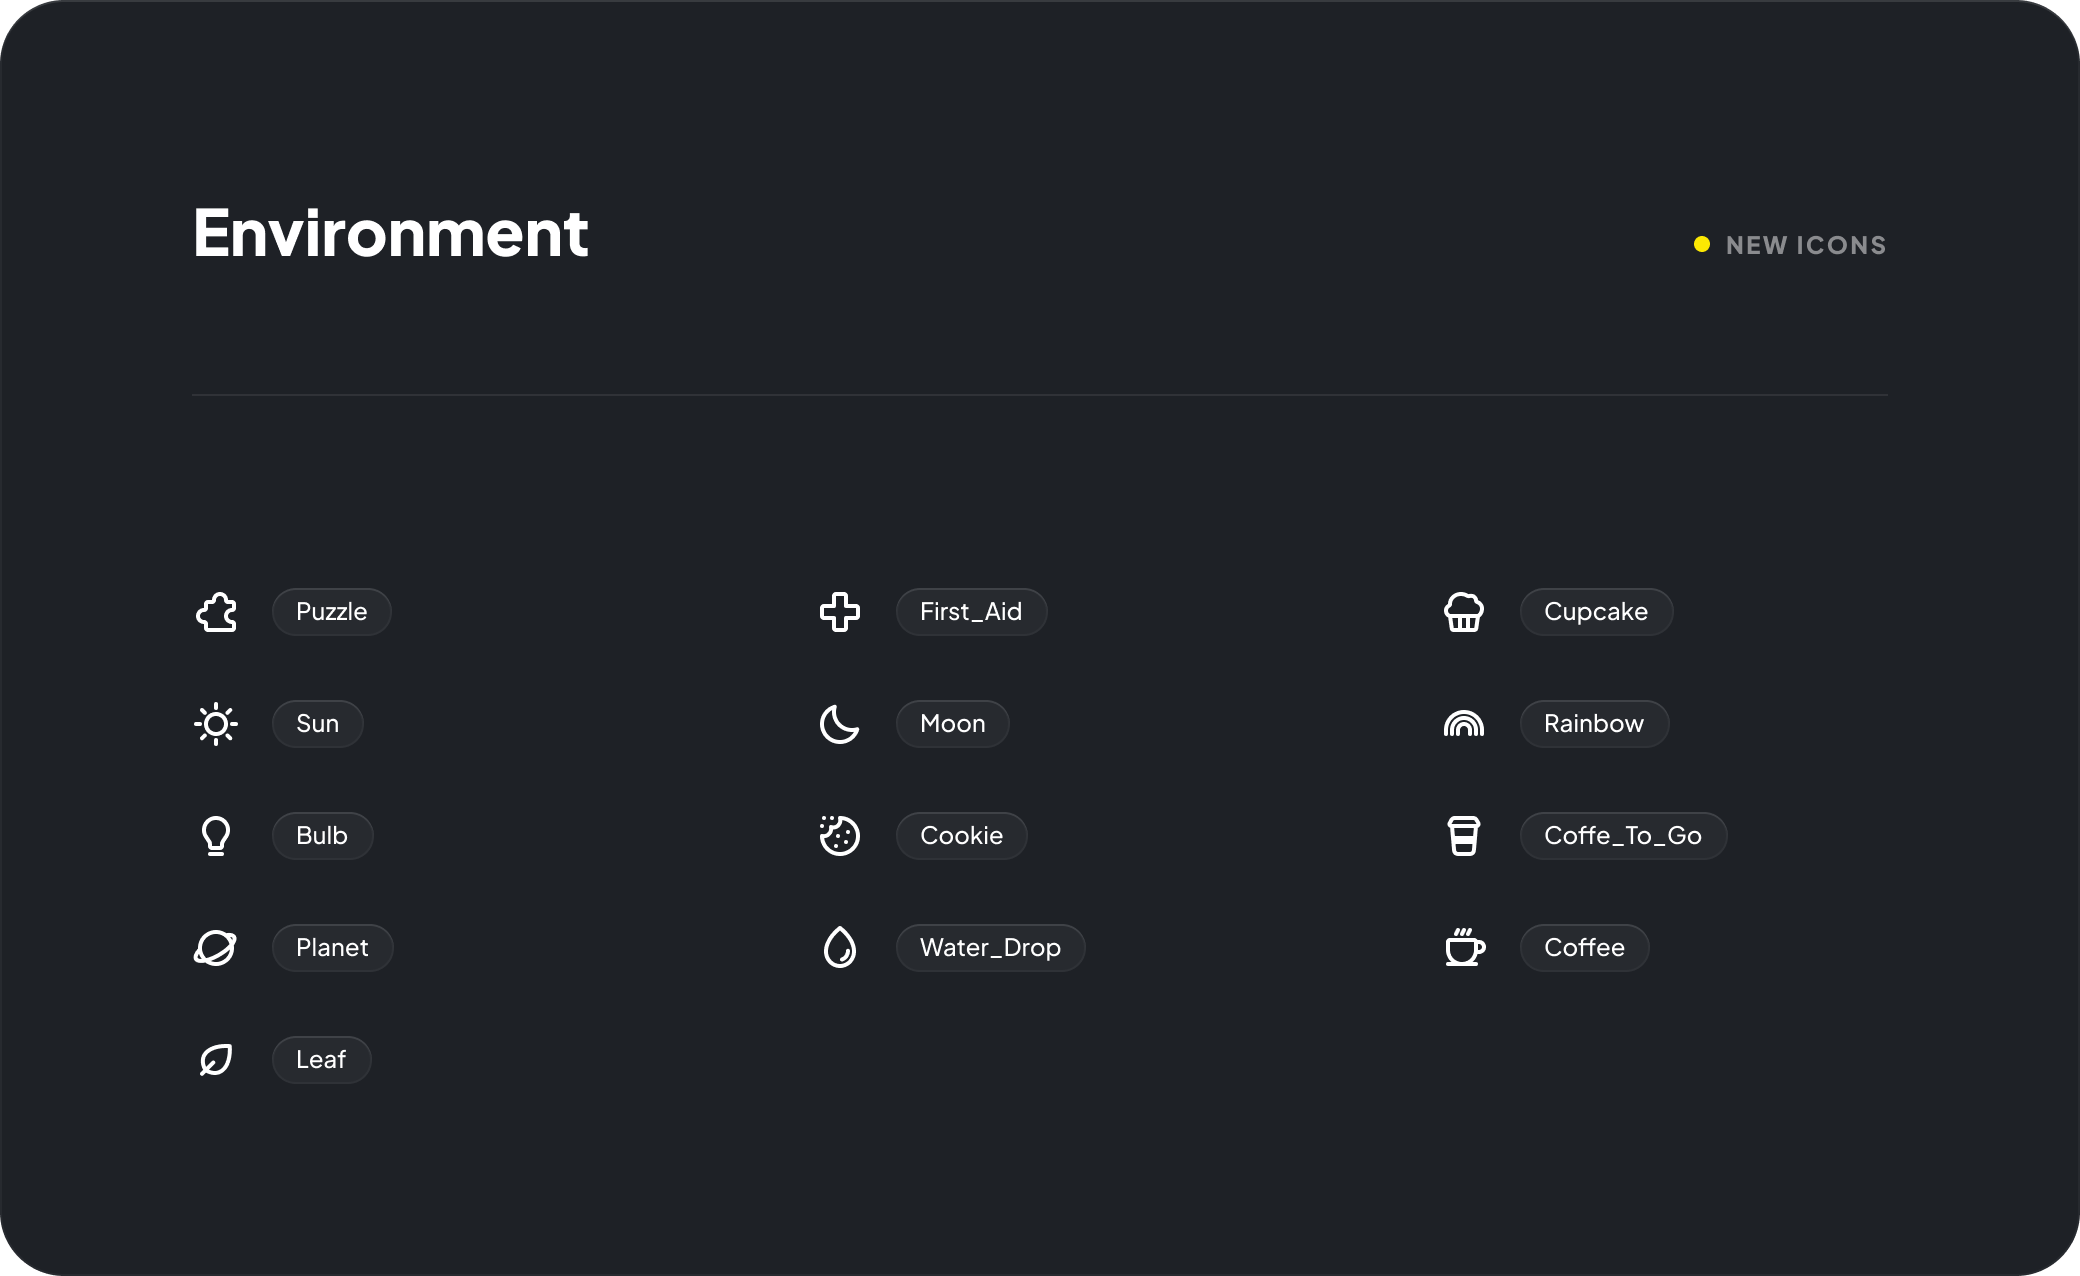Click the Environment heading text
The width and height of the screenshot is (2080, 1276).
click(390, 234)
